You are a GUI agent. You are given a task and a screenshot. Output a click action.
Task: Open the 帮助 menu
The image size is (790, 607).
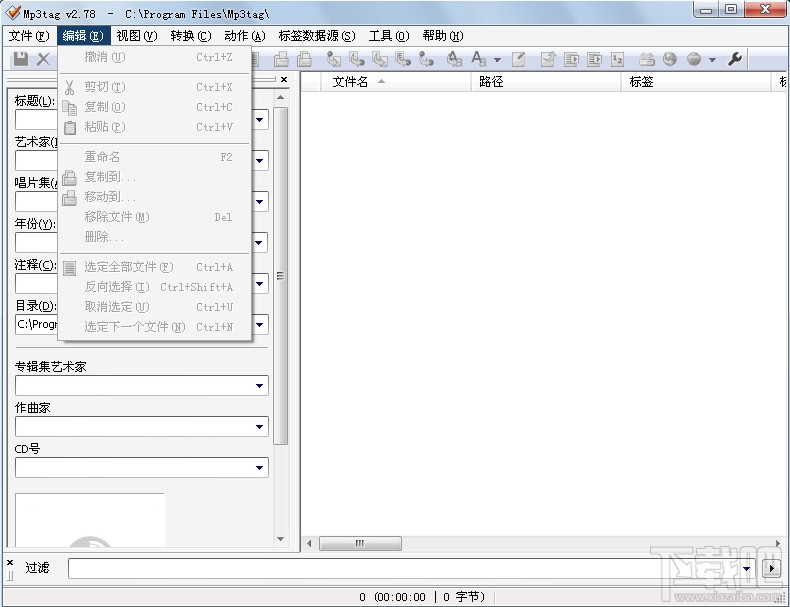click(442, 36)
